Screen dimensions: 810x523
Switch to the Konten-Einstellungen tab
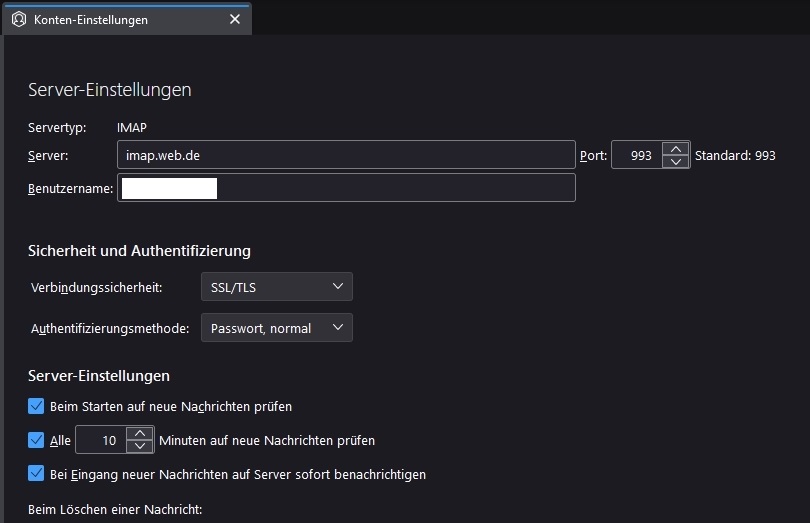127,19
